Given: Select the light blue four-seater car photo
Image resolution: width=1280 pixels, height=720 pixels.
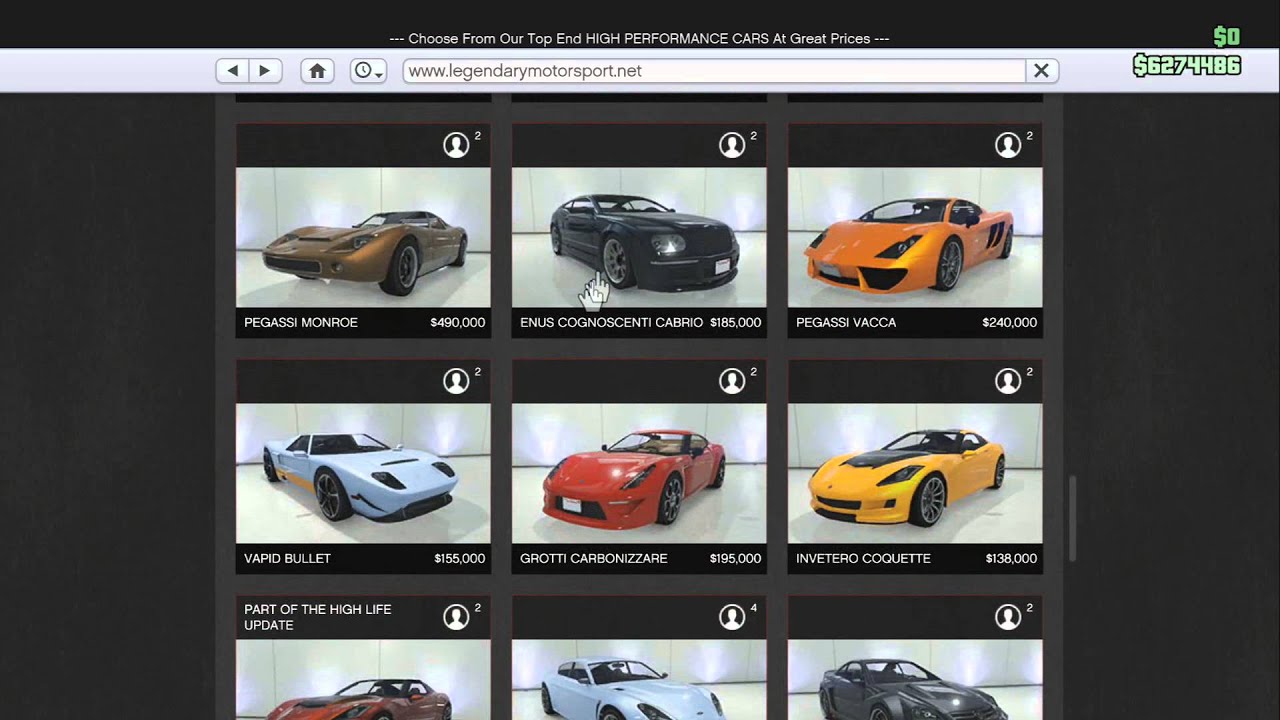Looking at the screenshot, I should pos(639,679).
